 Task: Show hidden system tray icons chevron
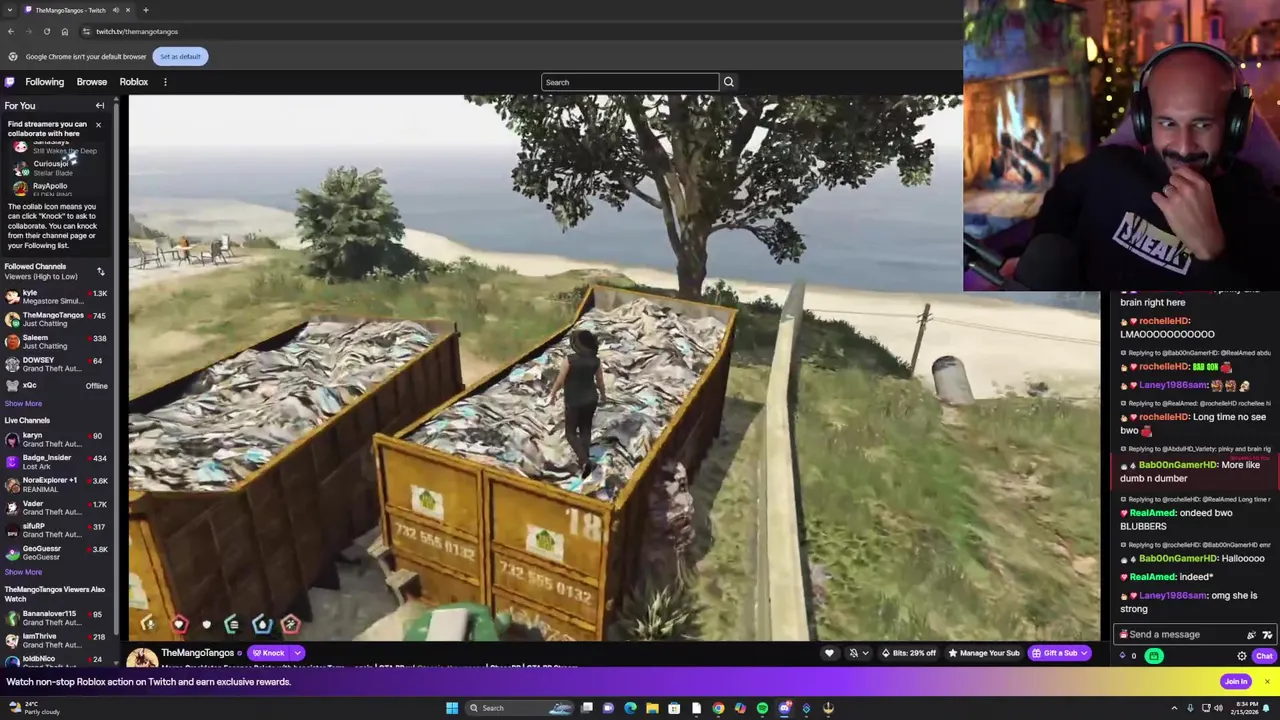(x=1174, y=708)
